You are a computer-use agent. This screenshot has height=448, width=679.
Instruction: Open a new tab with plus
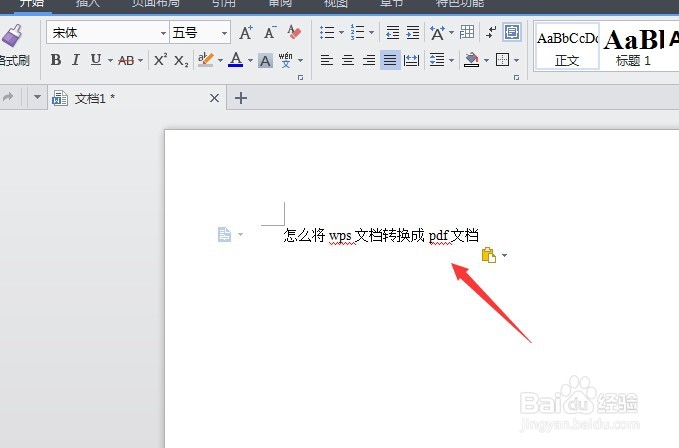pos(241,98)
